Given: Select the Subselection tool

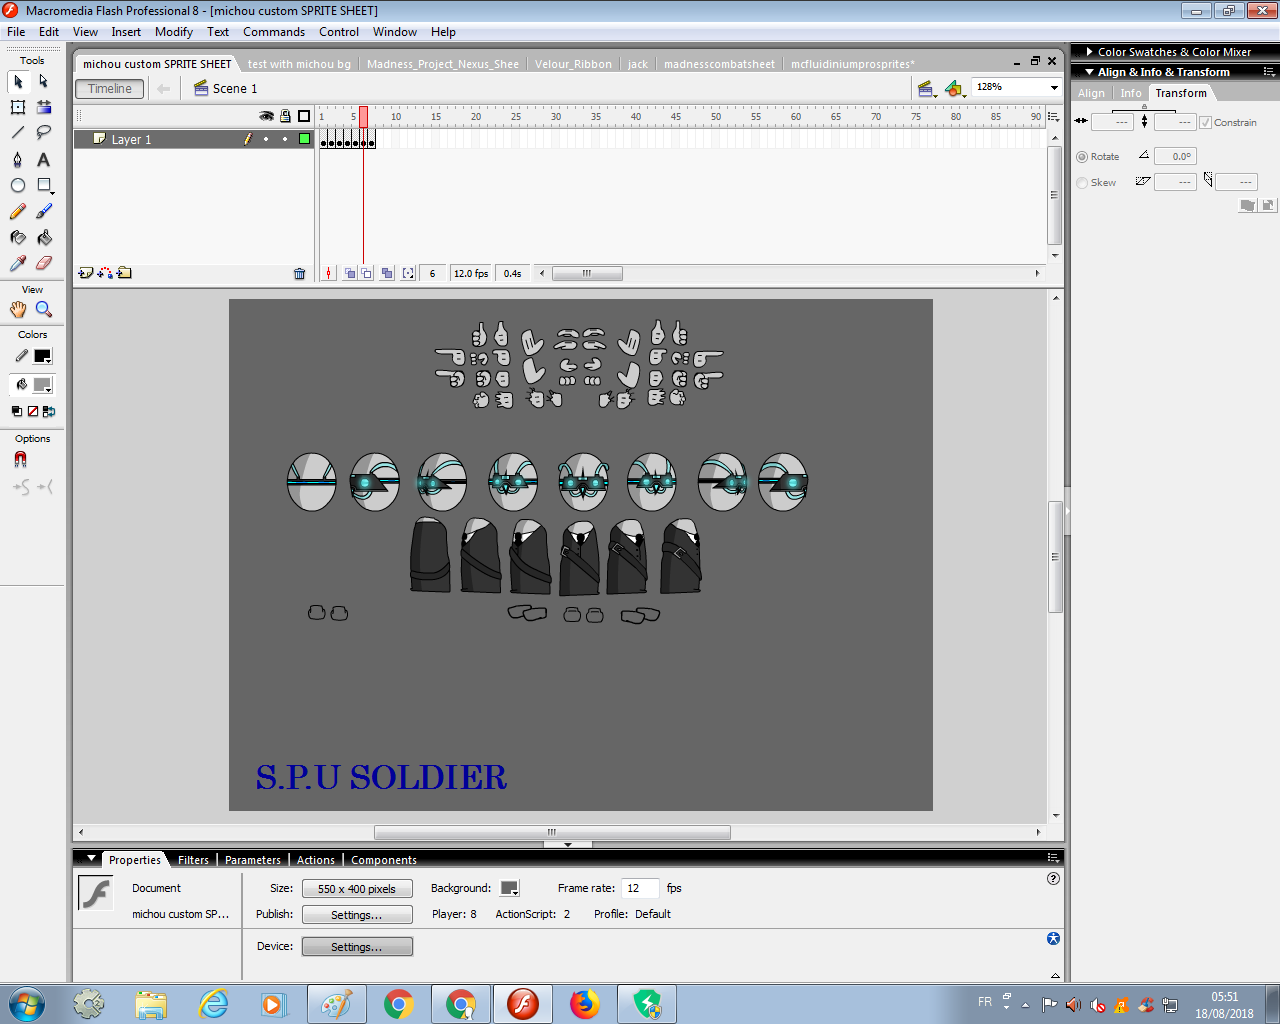Looking at the screenshot, I should pos(44,81).
